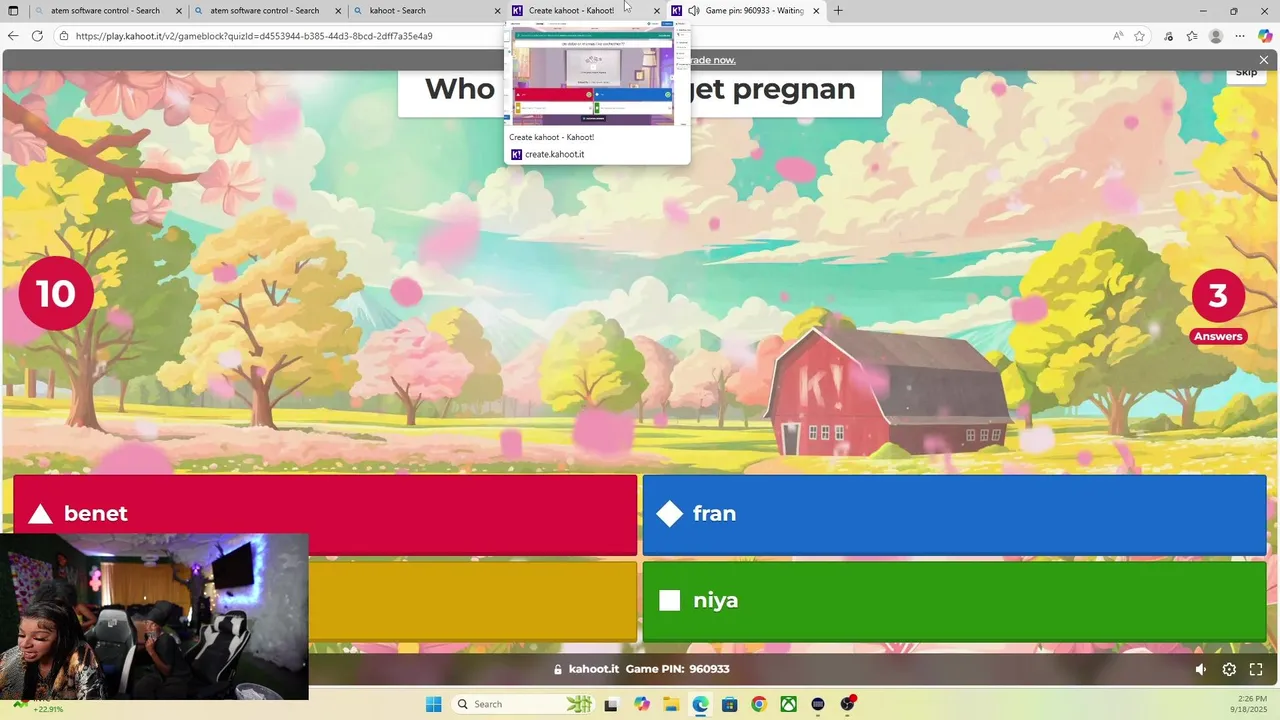Select the red 'benet' answer
This screenshot has height=720, width=1280.
325,514
